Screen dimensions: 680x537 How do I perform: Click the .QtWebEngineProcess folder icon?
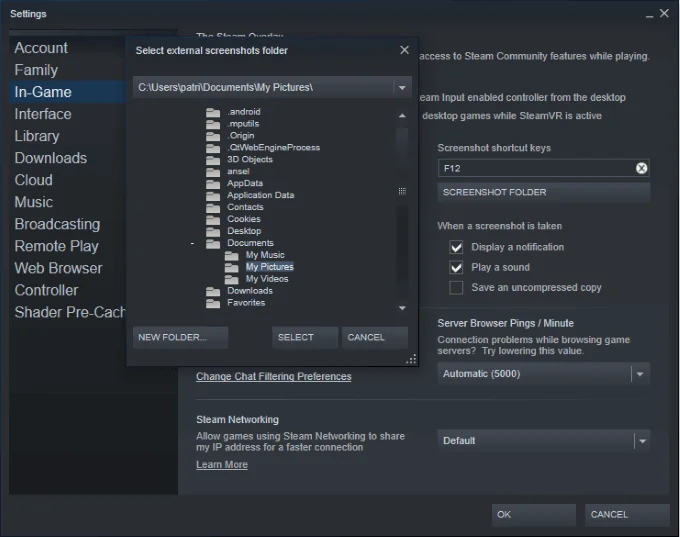(212, 148)
